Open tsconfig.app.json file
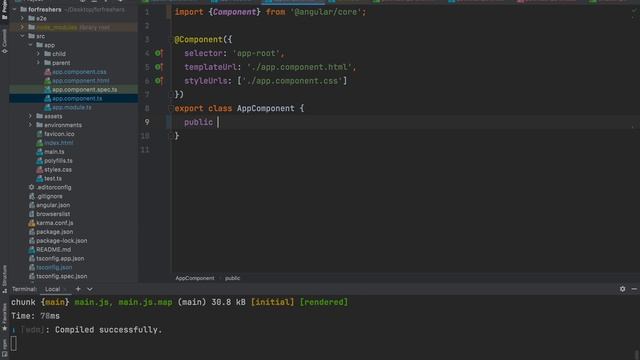This screenshot has width=640, height=360. tap(60, 258)
